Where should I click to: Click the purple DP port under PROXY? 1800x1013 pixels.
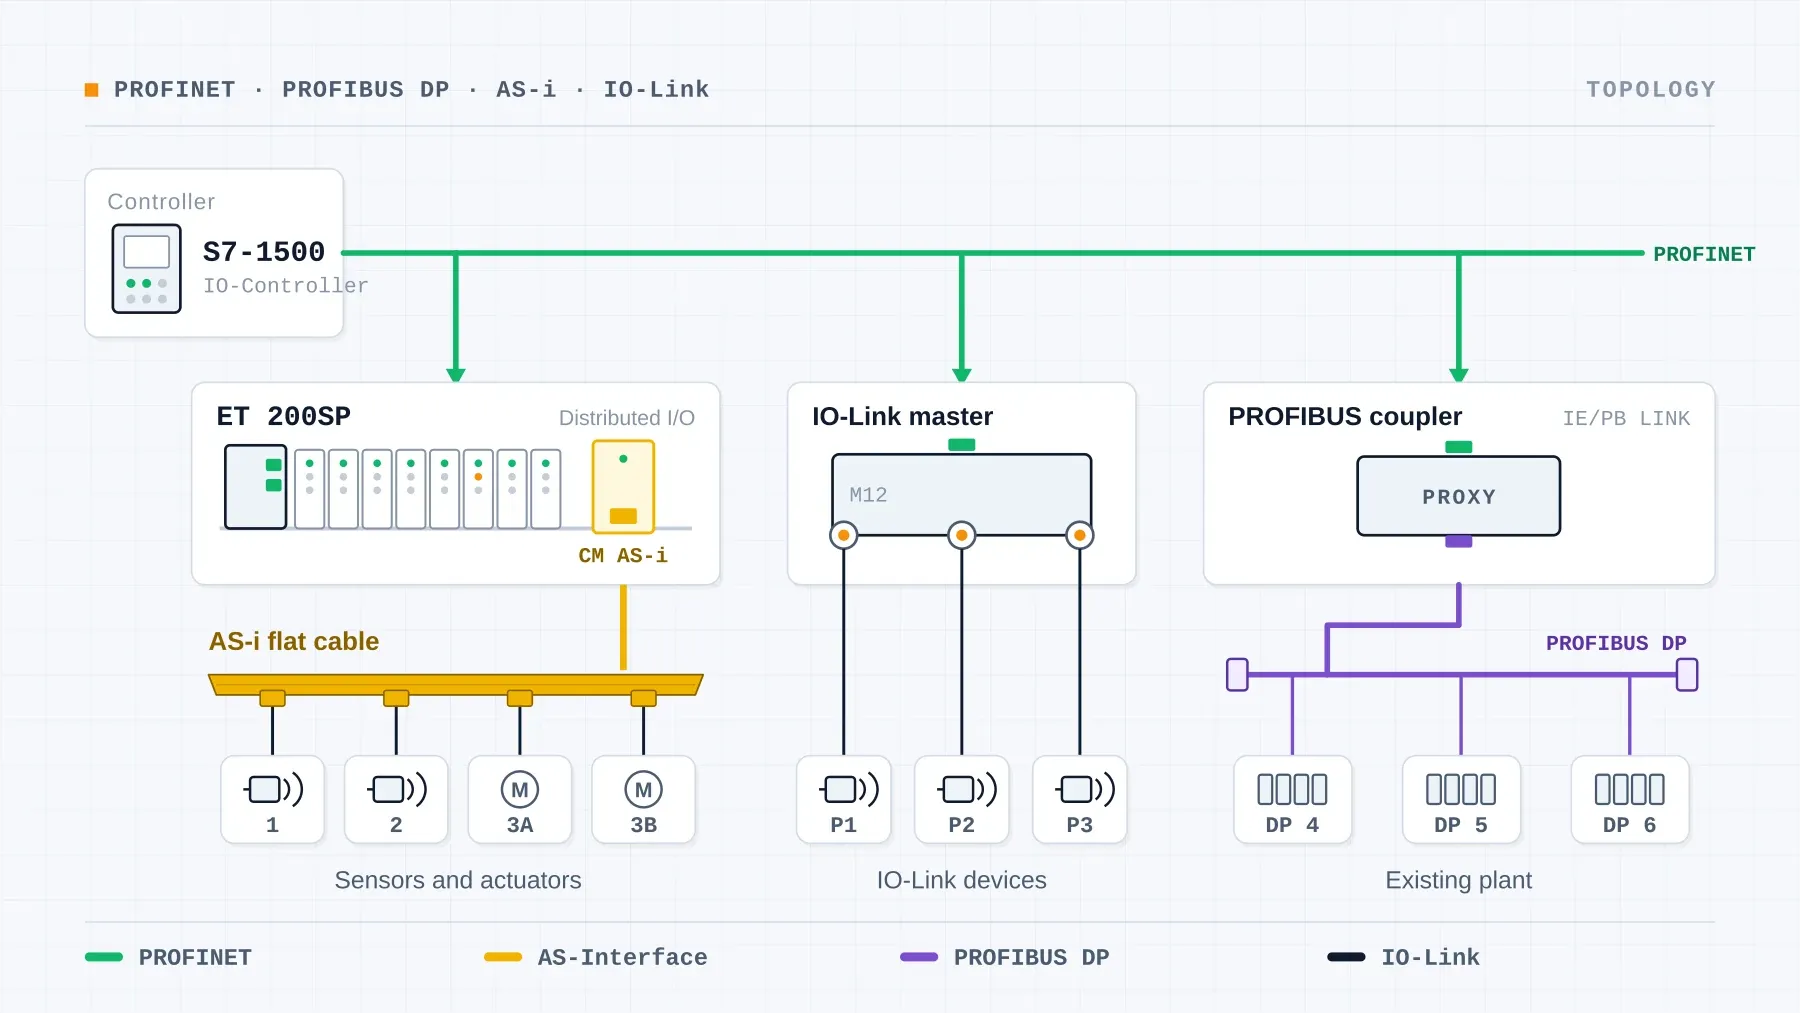(x=1459, y=541)
